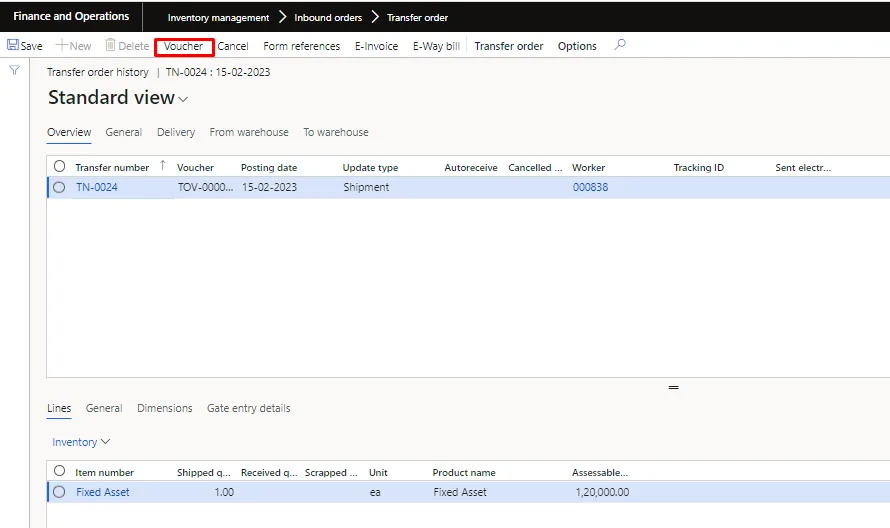Select all rows in lines grid
Screen dimensions: 890x528
pyautogui.click(x=60, y=471)
